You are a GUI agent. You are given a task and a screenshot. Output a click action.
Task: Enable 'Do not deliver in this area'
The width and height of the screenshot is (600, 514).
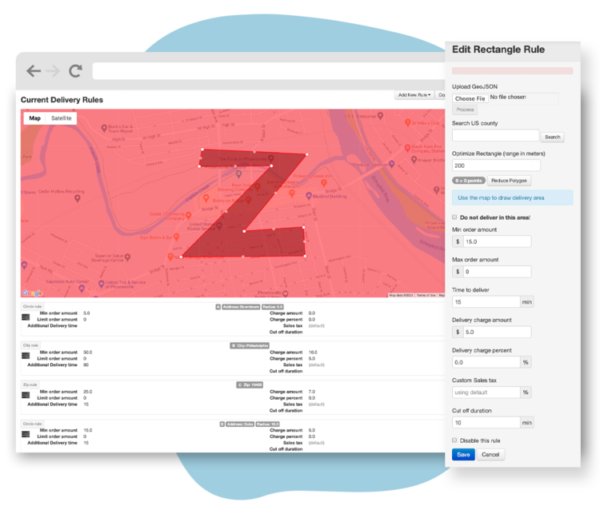[456, 217]
